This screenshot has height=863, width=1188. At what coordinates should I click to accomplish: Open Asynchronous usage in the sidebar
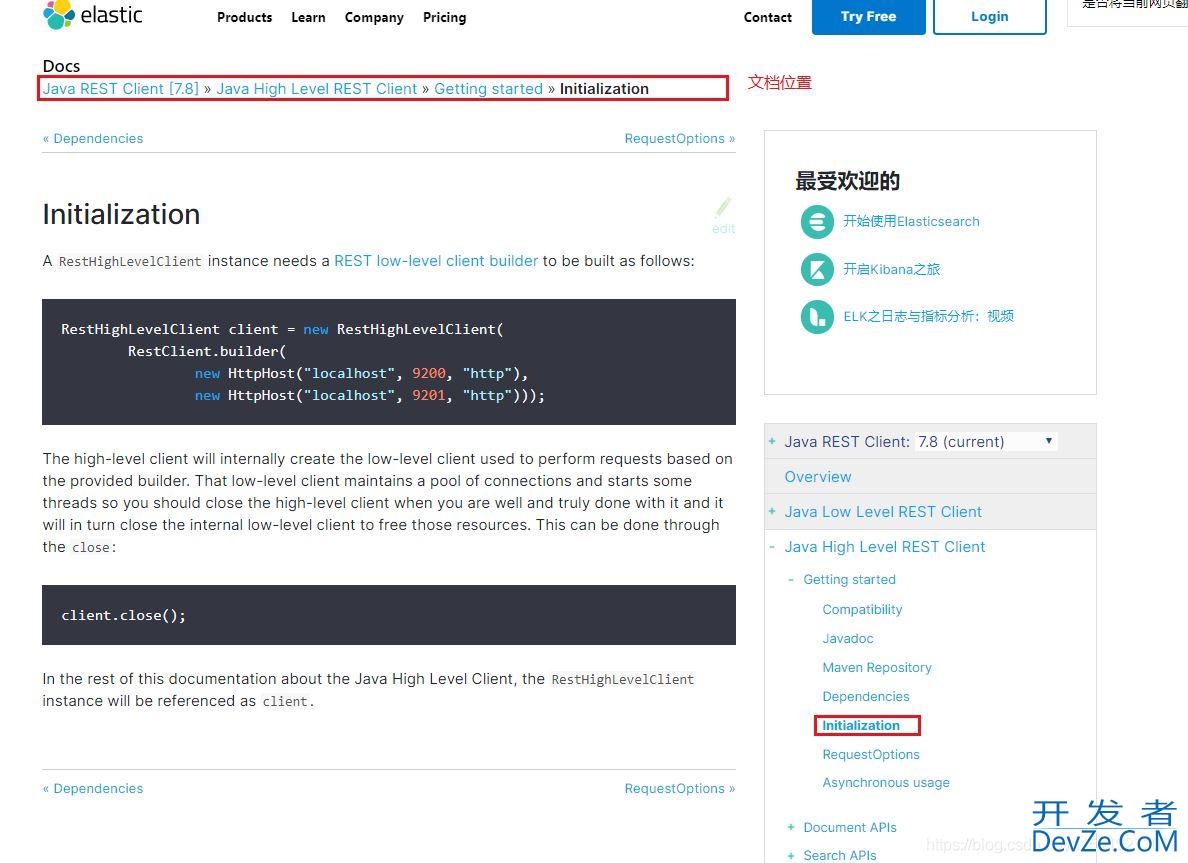pos(886,783)
